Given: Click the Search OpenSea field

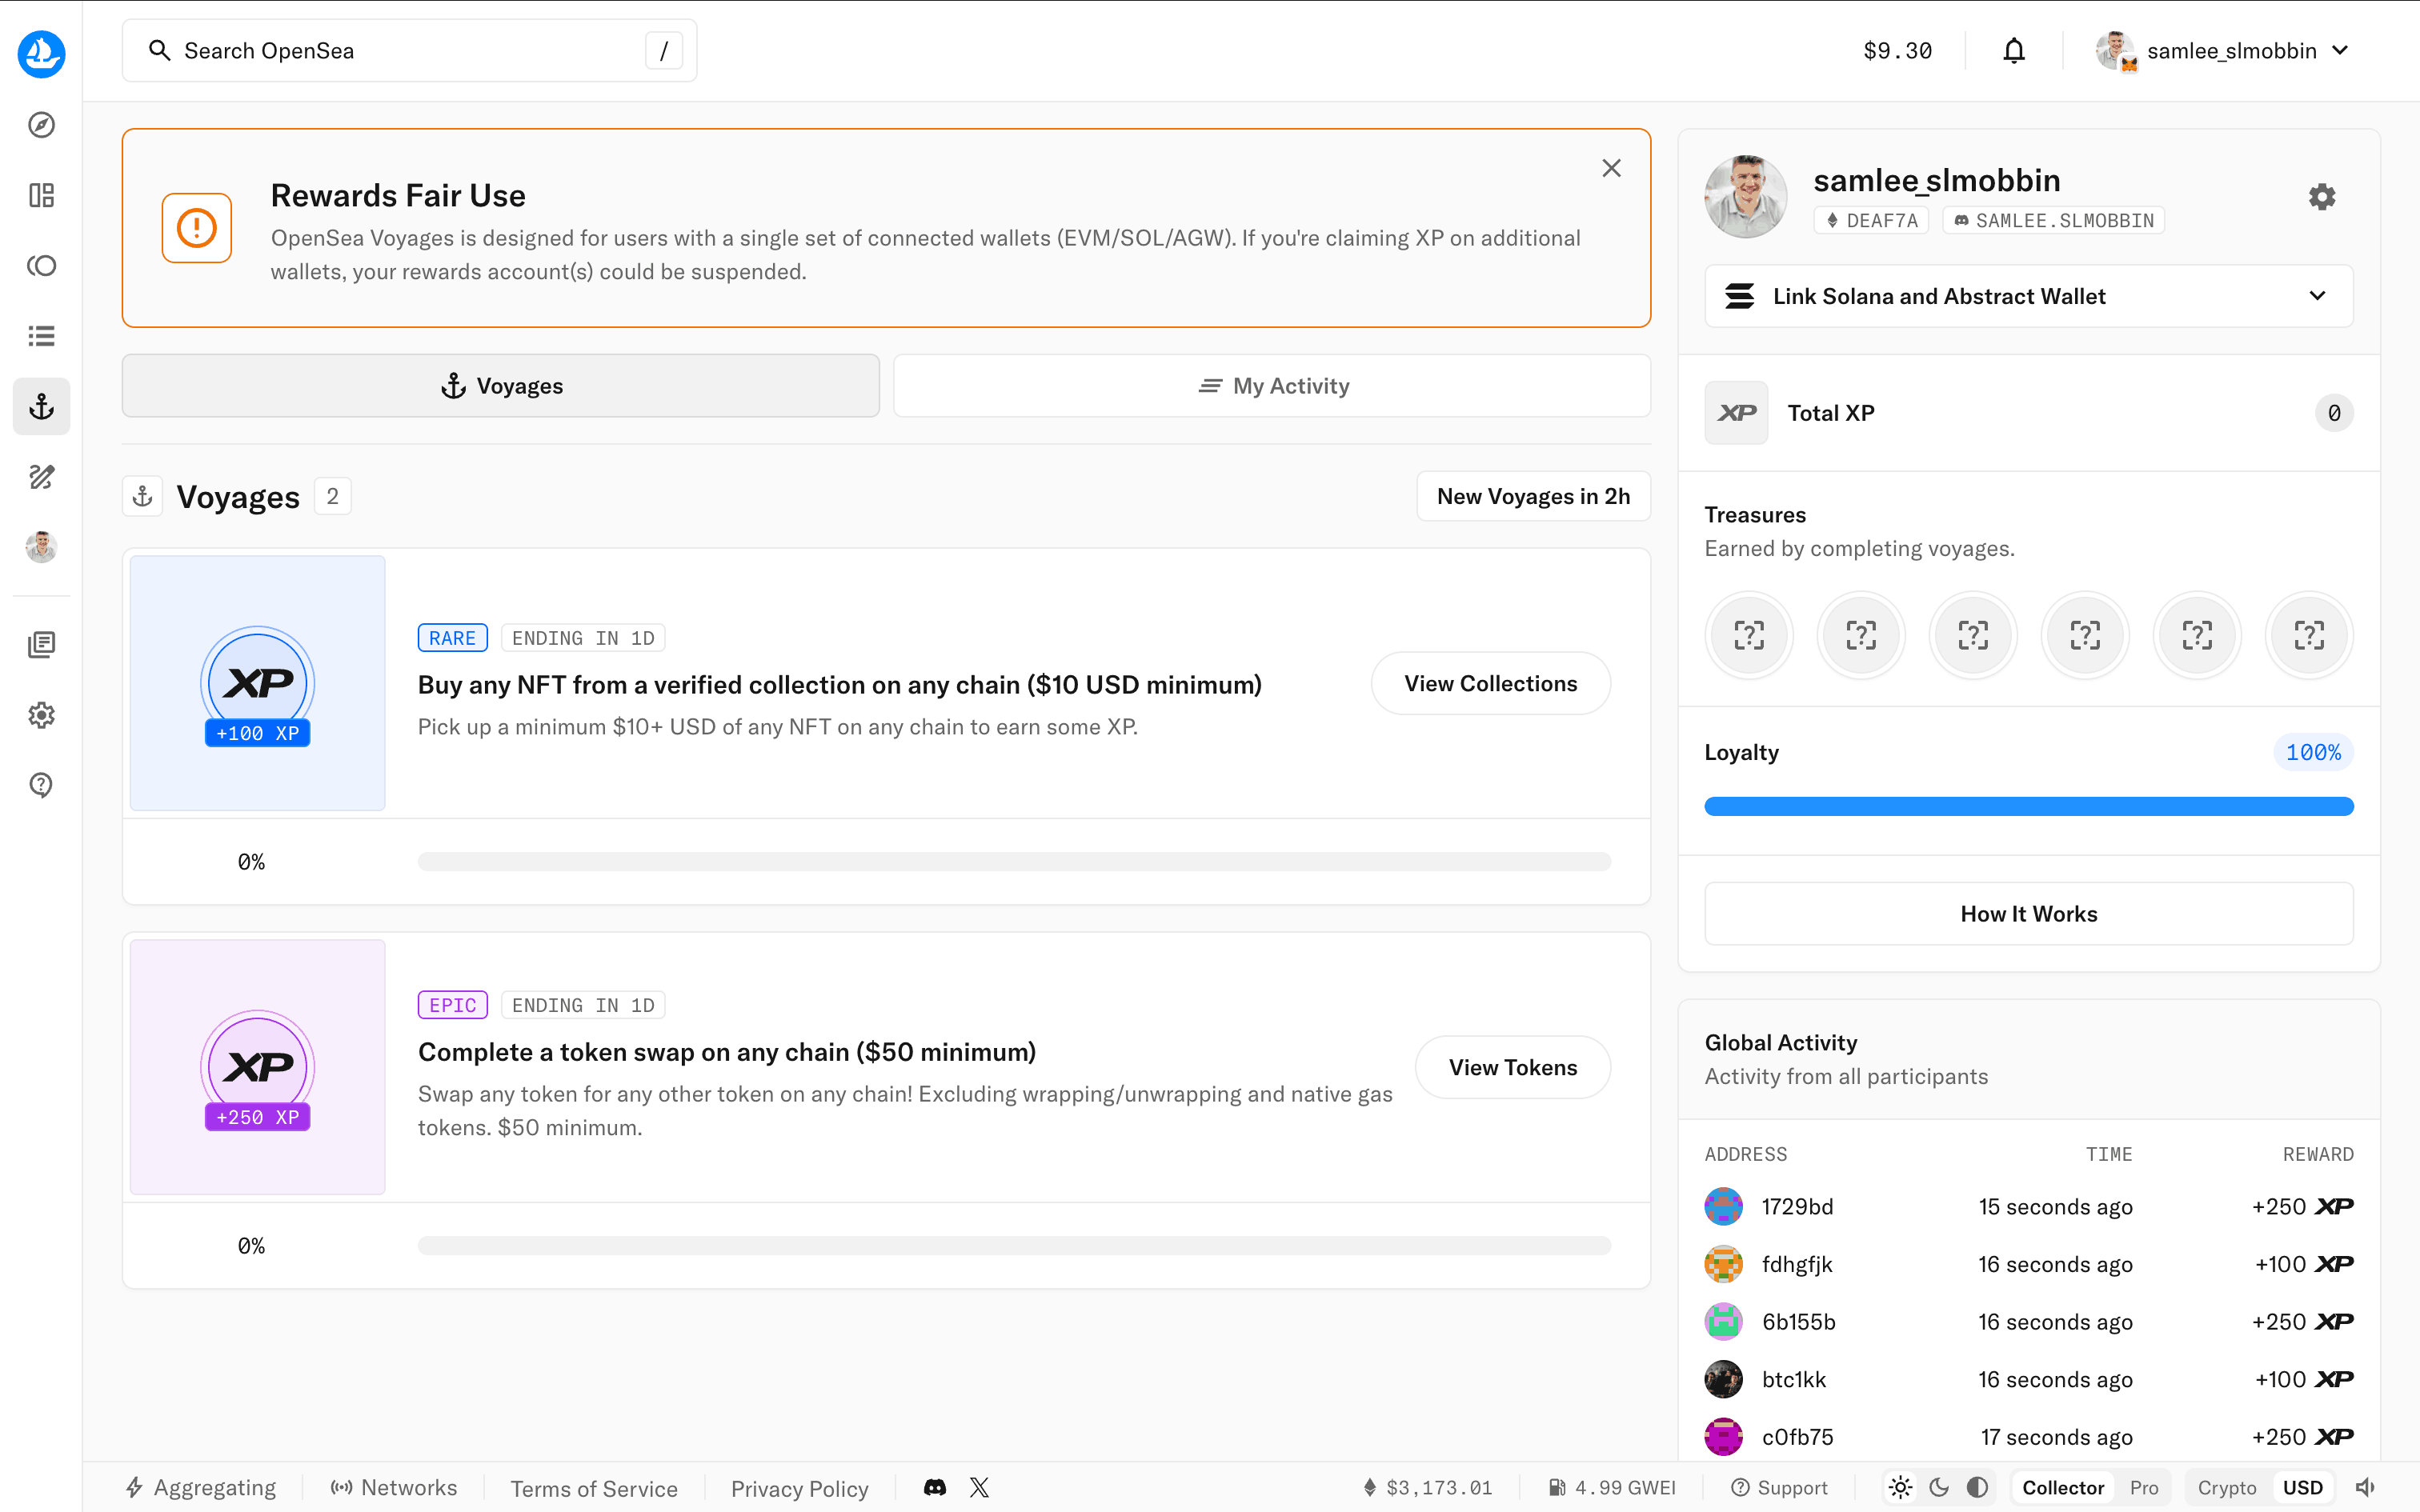Looking at the screenshot, I should click(x=400, y=51).
